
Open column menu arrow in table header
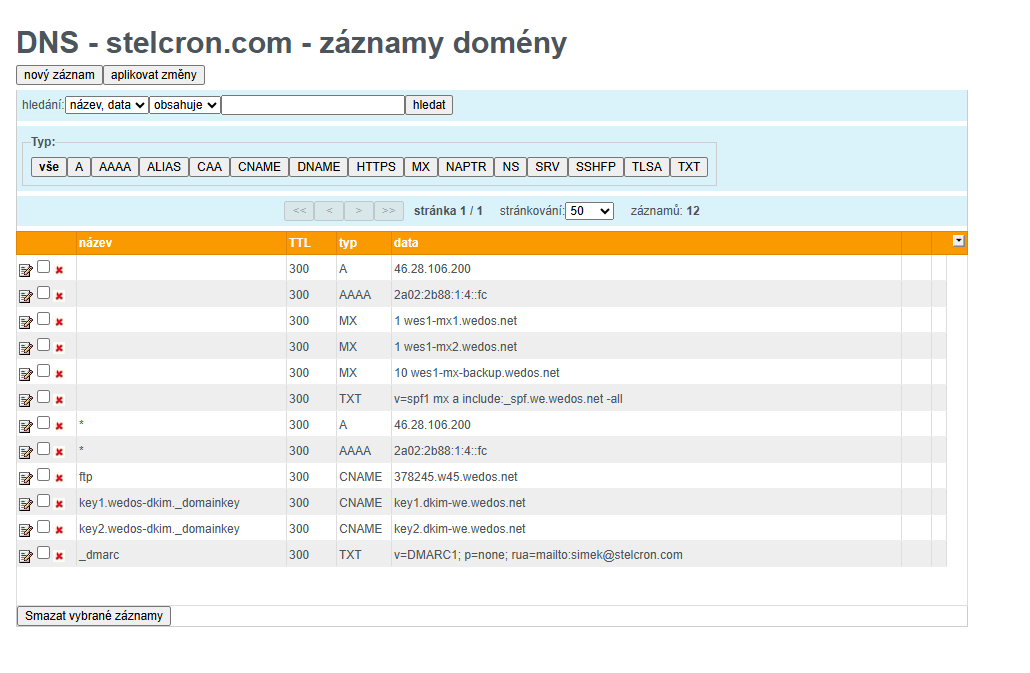click(x=958, y=241)
